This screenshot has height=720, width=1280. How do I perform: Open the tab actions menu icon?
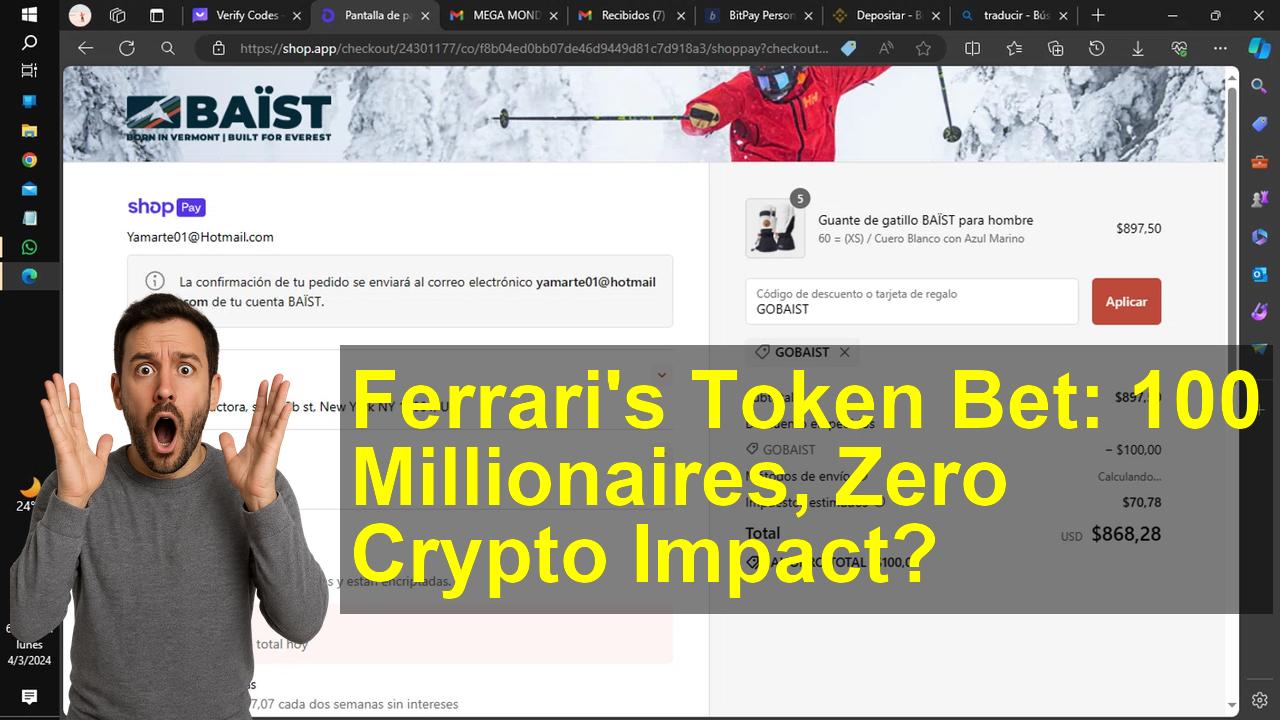click(x=156, y=15)
